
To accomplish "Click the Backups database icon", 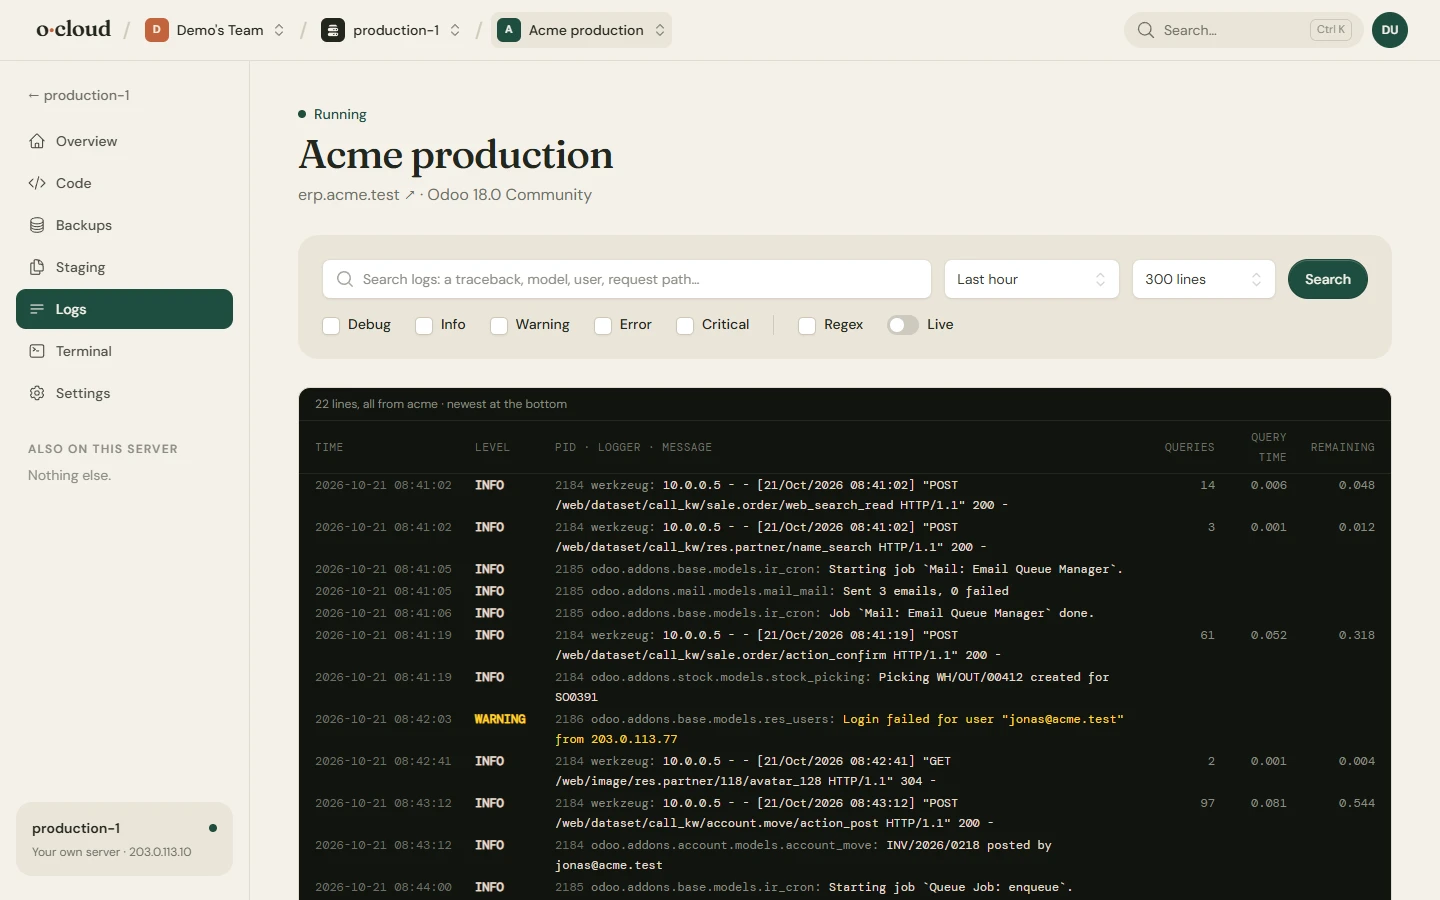I will 37,225.
